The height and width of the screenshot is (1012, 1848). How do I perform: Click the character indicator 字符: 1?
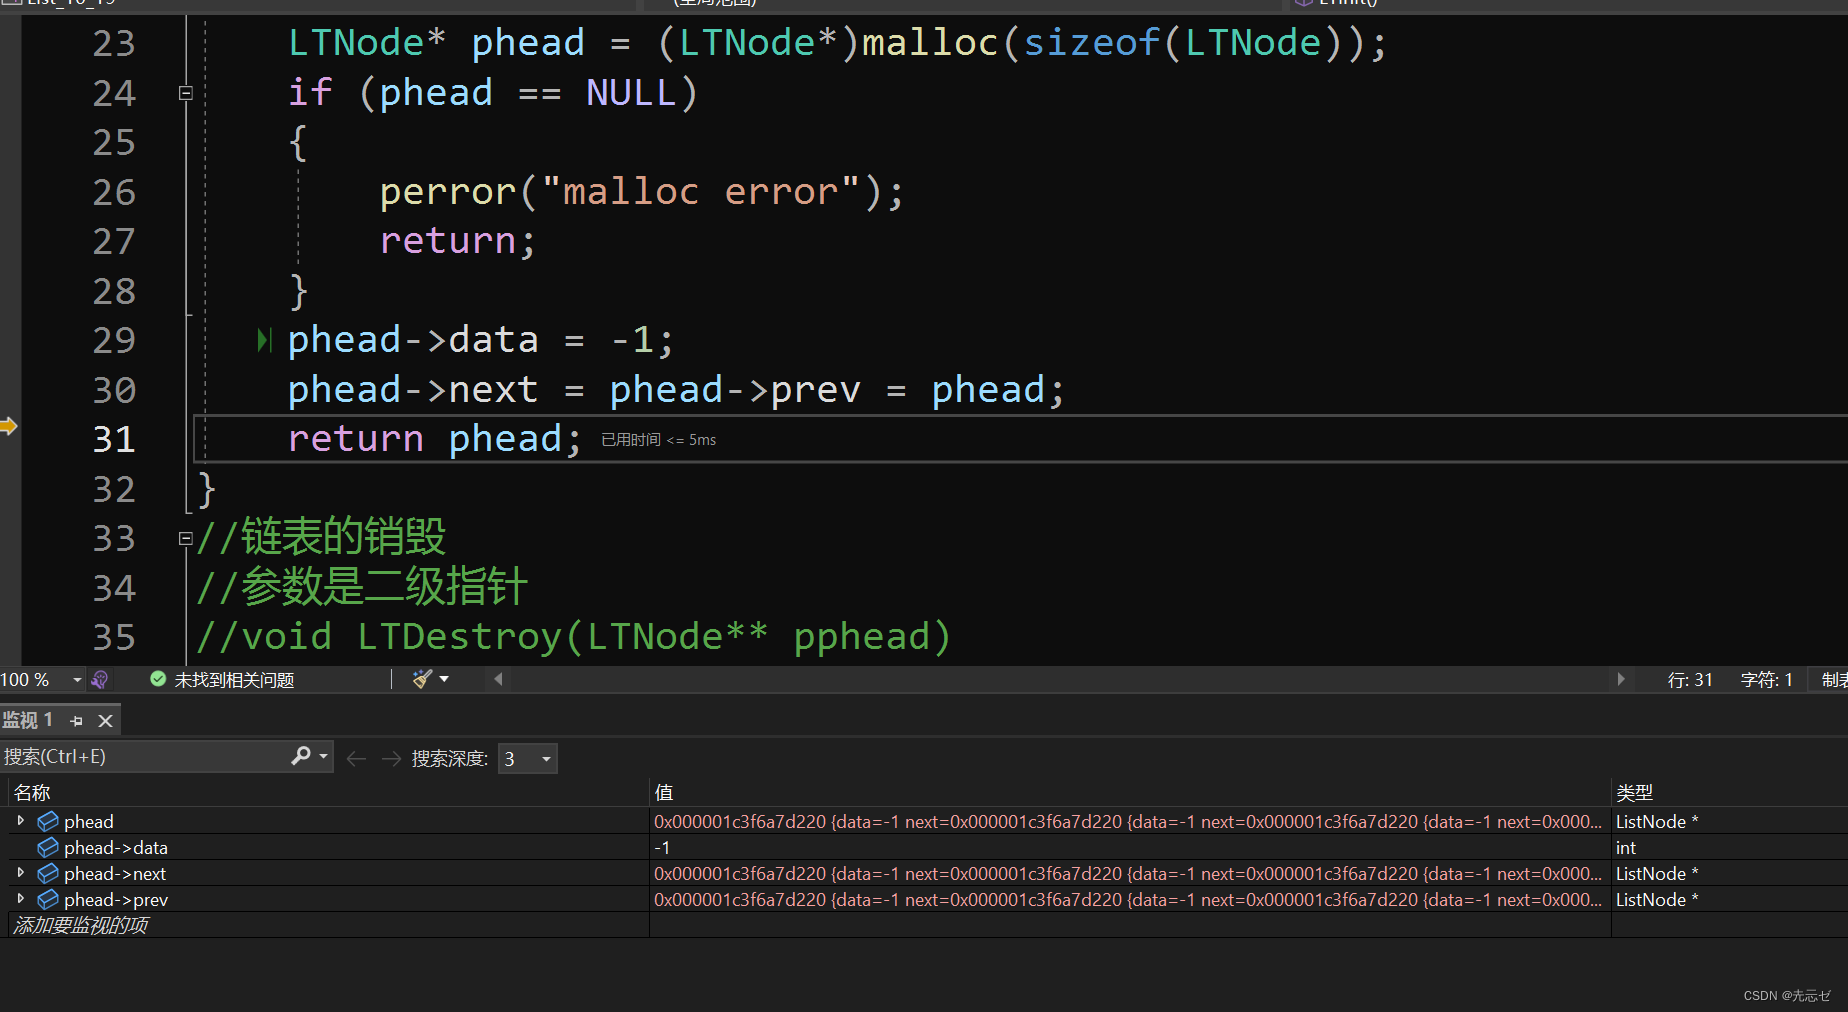click(x=1766, y=680)
